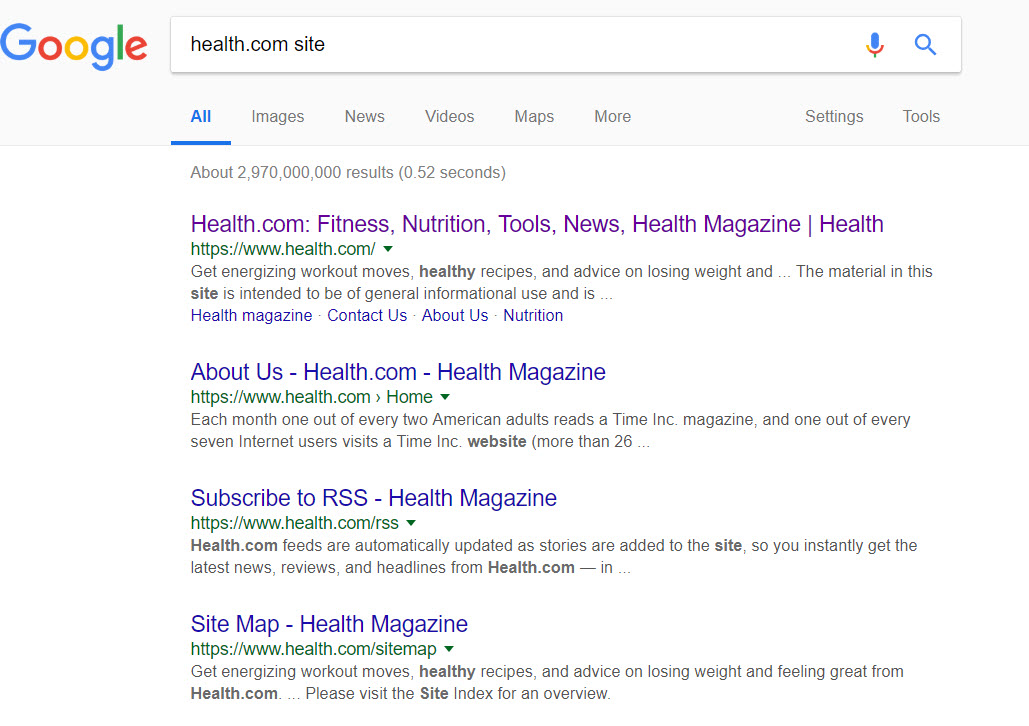The image size is (1029, 726).
Task: Open the Videos tab
Action: [450, 117]
